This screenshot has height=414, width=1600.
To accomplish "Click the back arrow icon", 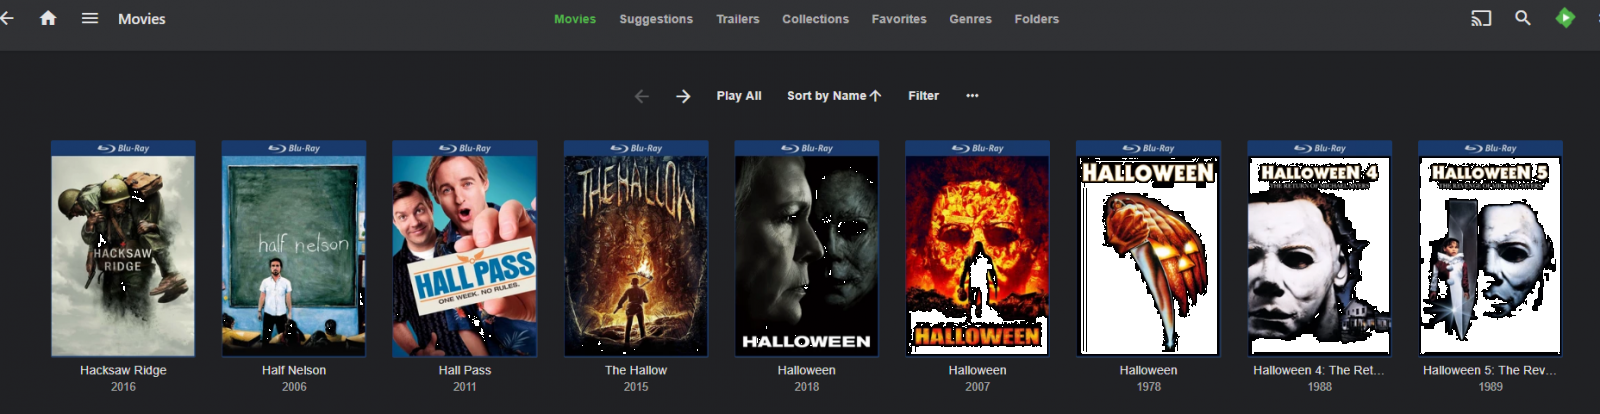I will pos(7,18).
